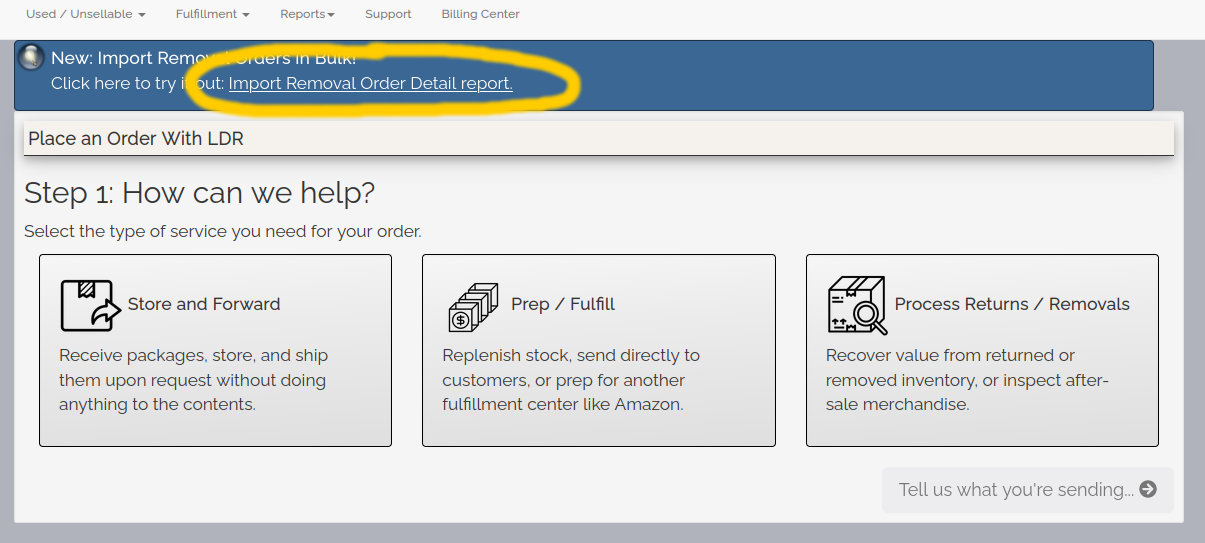Open the Import Removal Order Detail report link
The width and height of the screenshot is (1205, 543).
[370, 84]
